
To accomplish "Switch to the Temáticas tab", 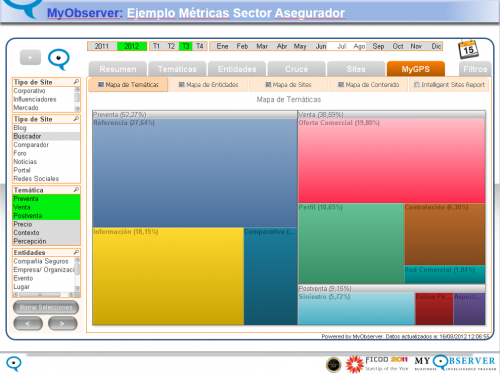I will click(177, 69).
